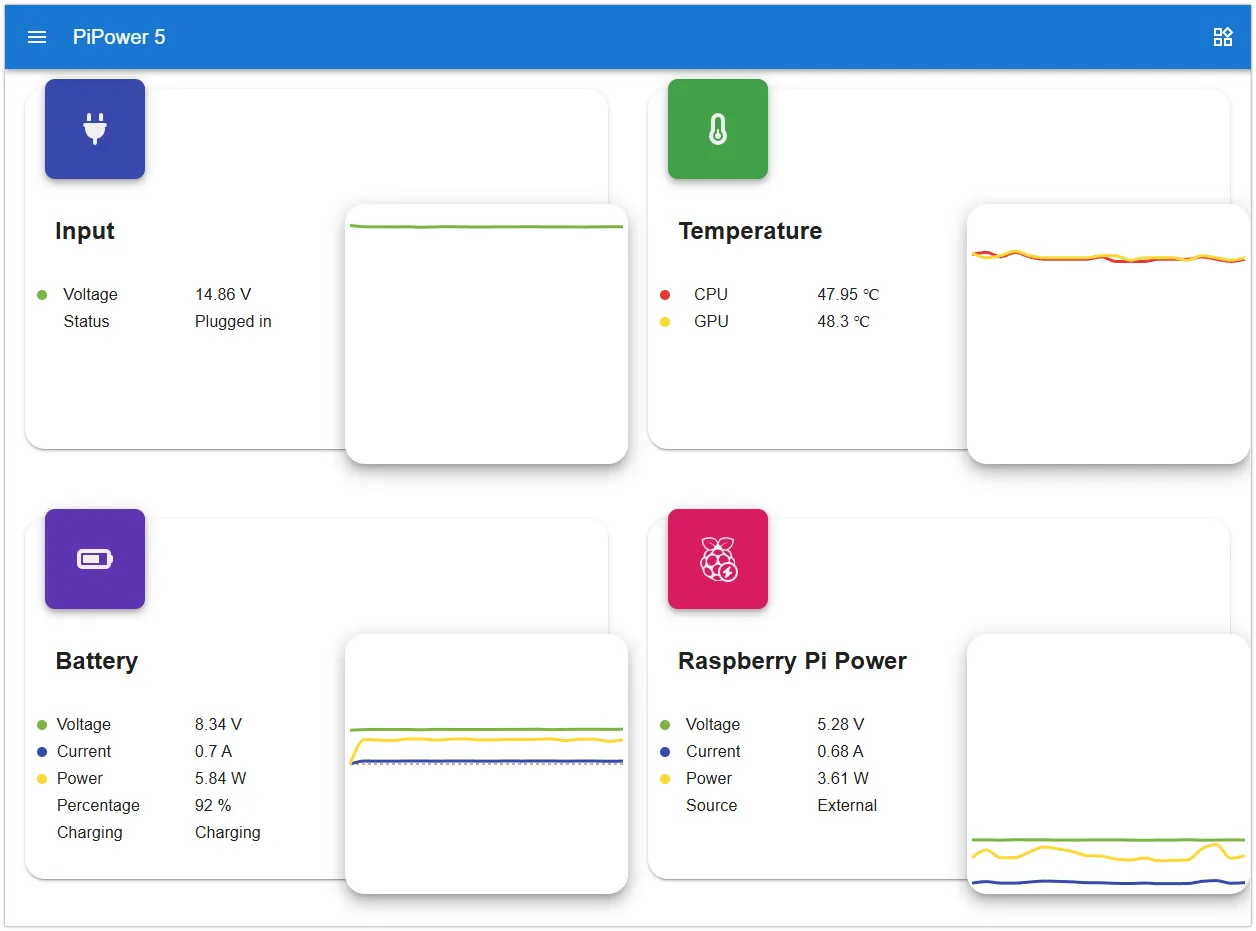Click the Status label in Input card
The height and width of the screenshot is (931, 1256).
[x=86, y=322]
